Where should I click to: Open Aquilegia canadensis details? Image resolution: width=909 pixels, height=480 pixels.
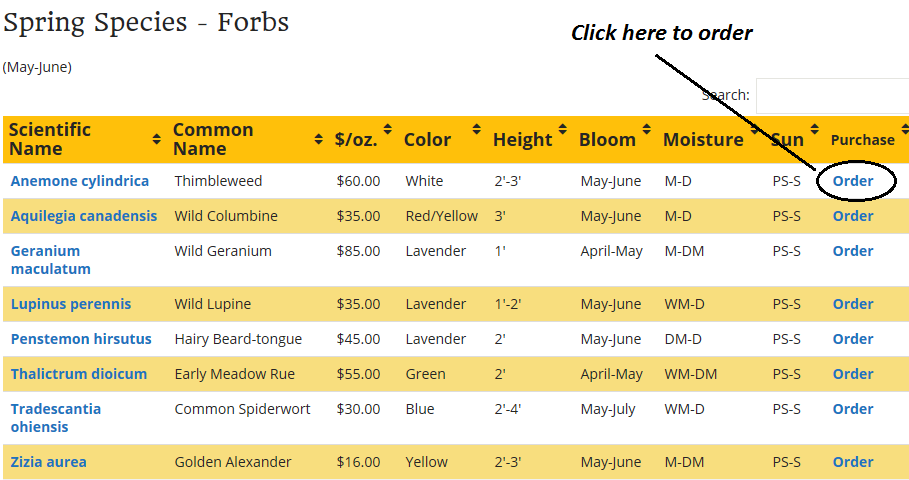click(x=83, y=216)
